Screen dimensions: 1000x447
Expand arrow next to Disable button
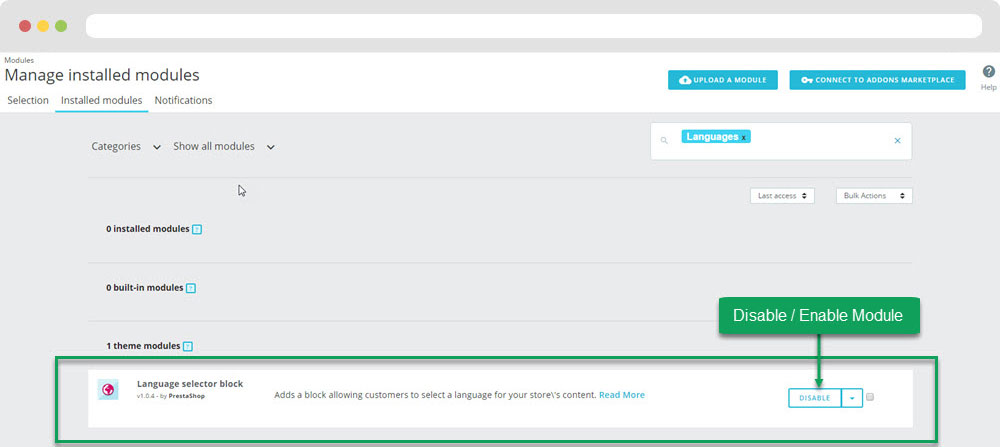tap(852, 398)
